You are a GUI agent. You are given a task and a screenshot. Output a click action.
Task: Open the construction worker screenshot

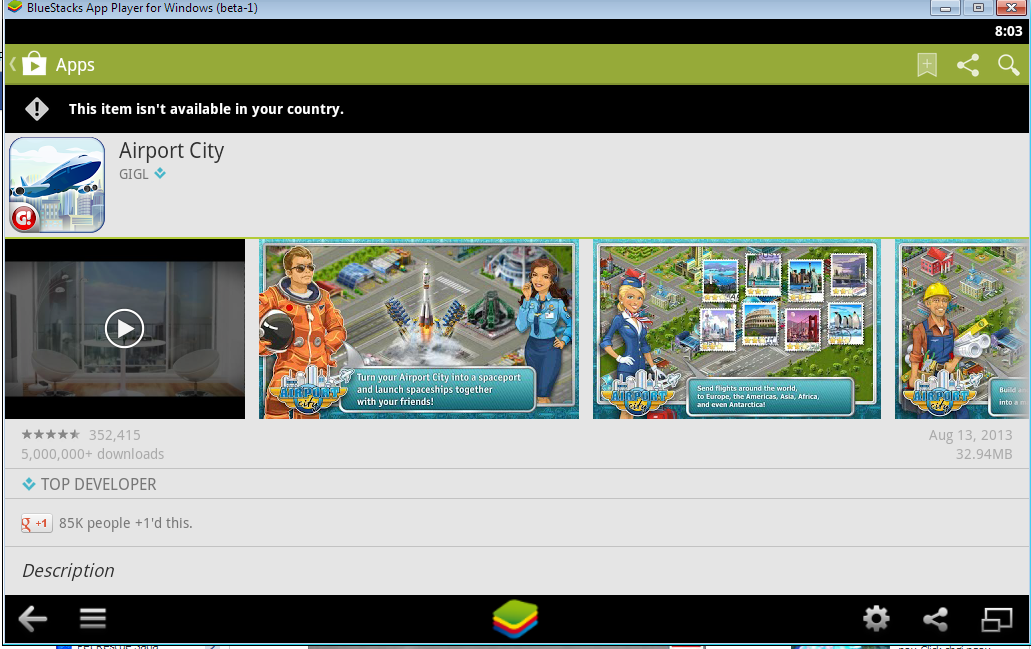click(961, 329)
